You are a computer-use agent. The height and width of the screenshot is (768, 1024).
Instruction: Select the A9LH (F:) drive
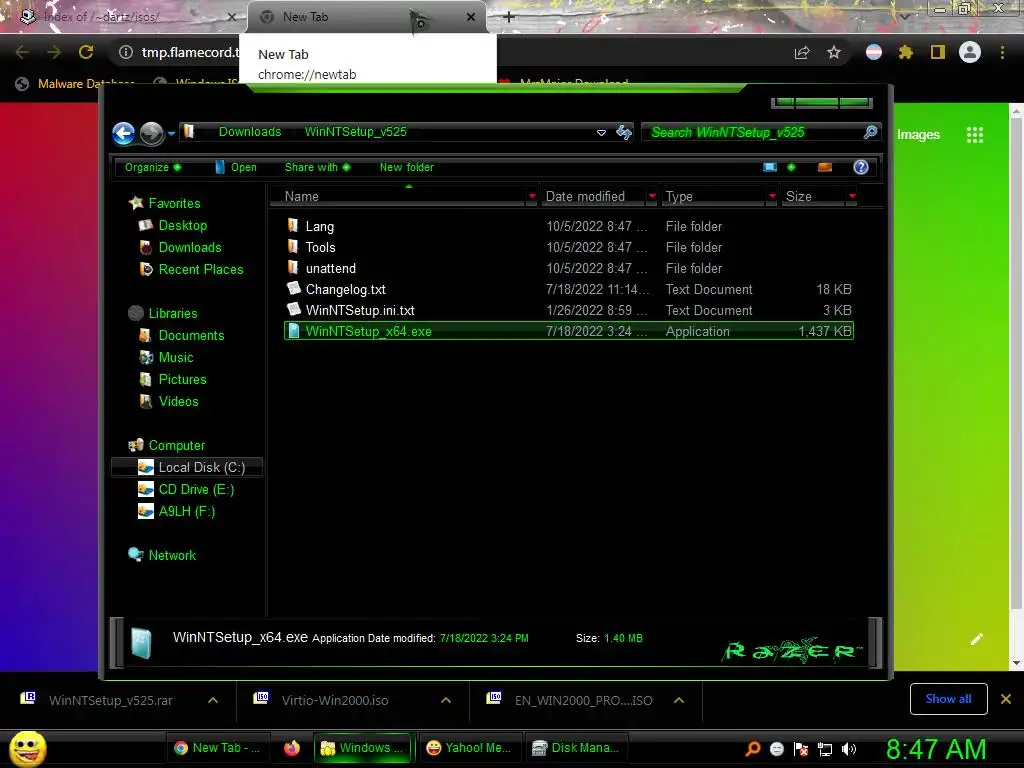(x=186, y=511)
